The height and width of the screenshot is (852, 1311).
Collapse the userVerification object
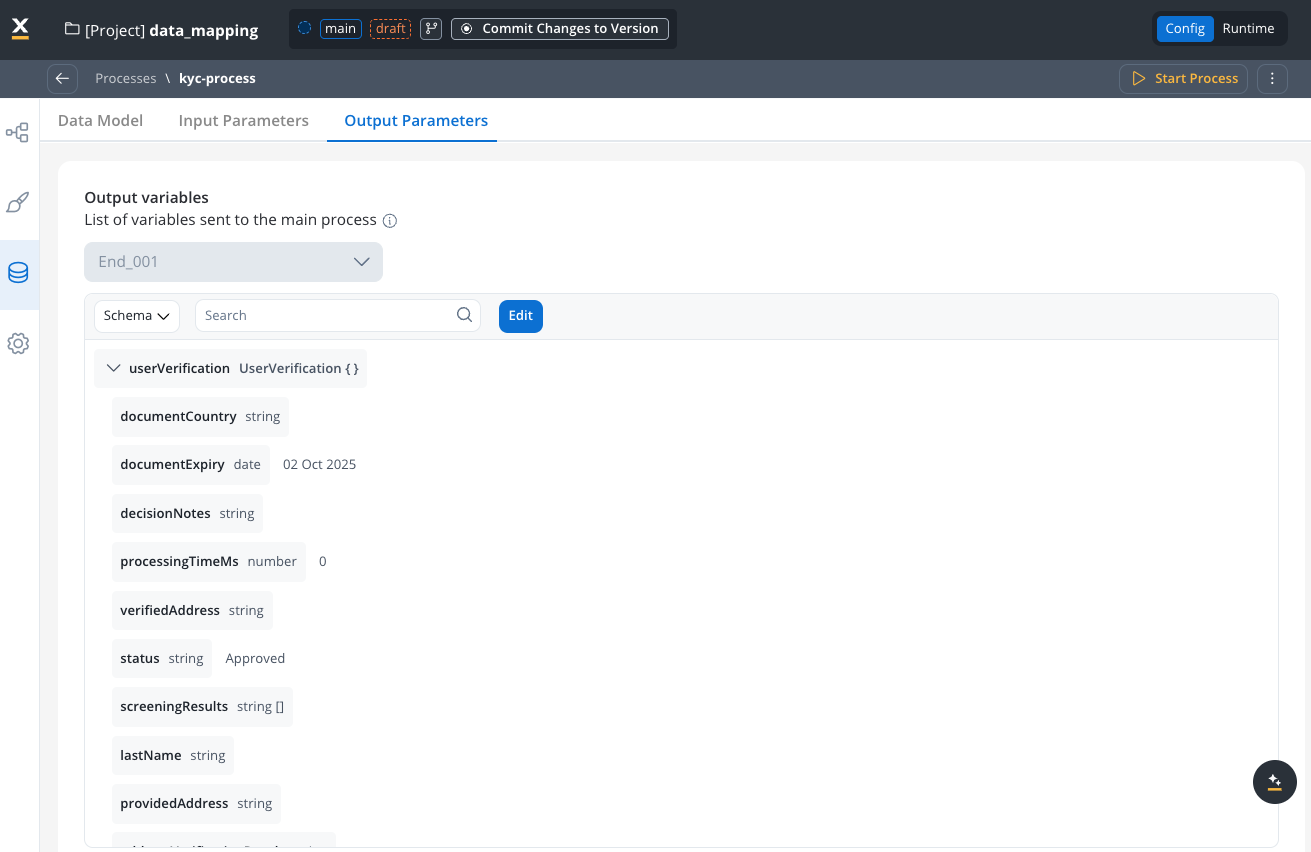click(113, 368)
